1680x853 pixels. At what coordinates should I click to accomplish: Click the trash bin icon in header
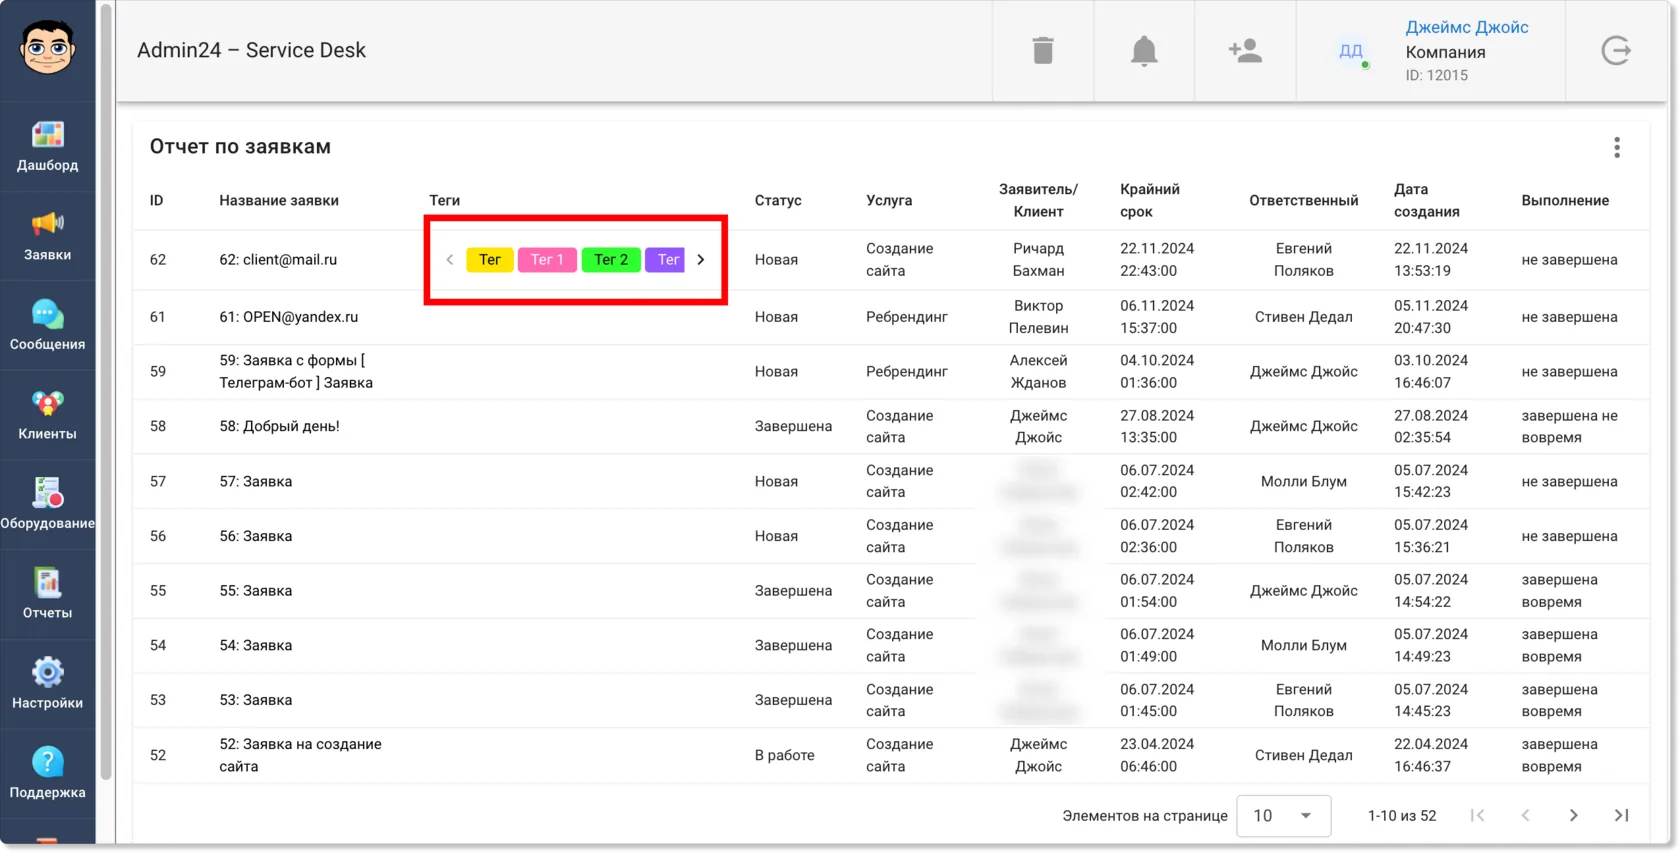click(1043, 50)
